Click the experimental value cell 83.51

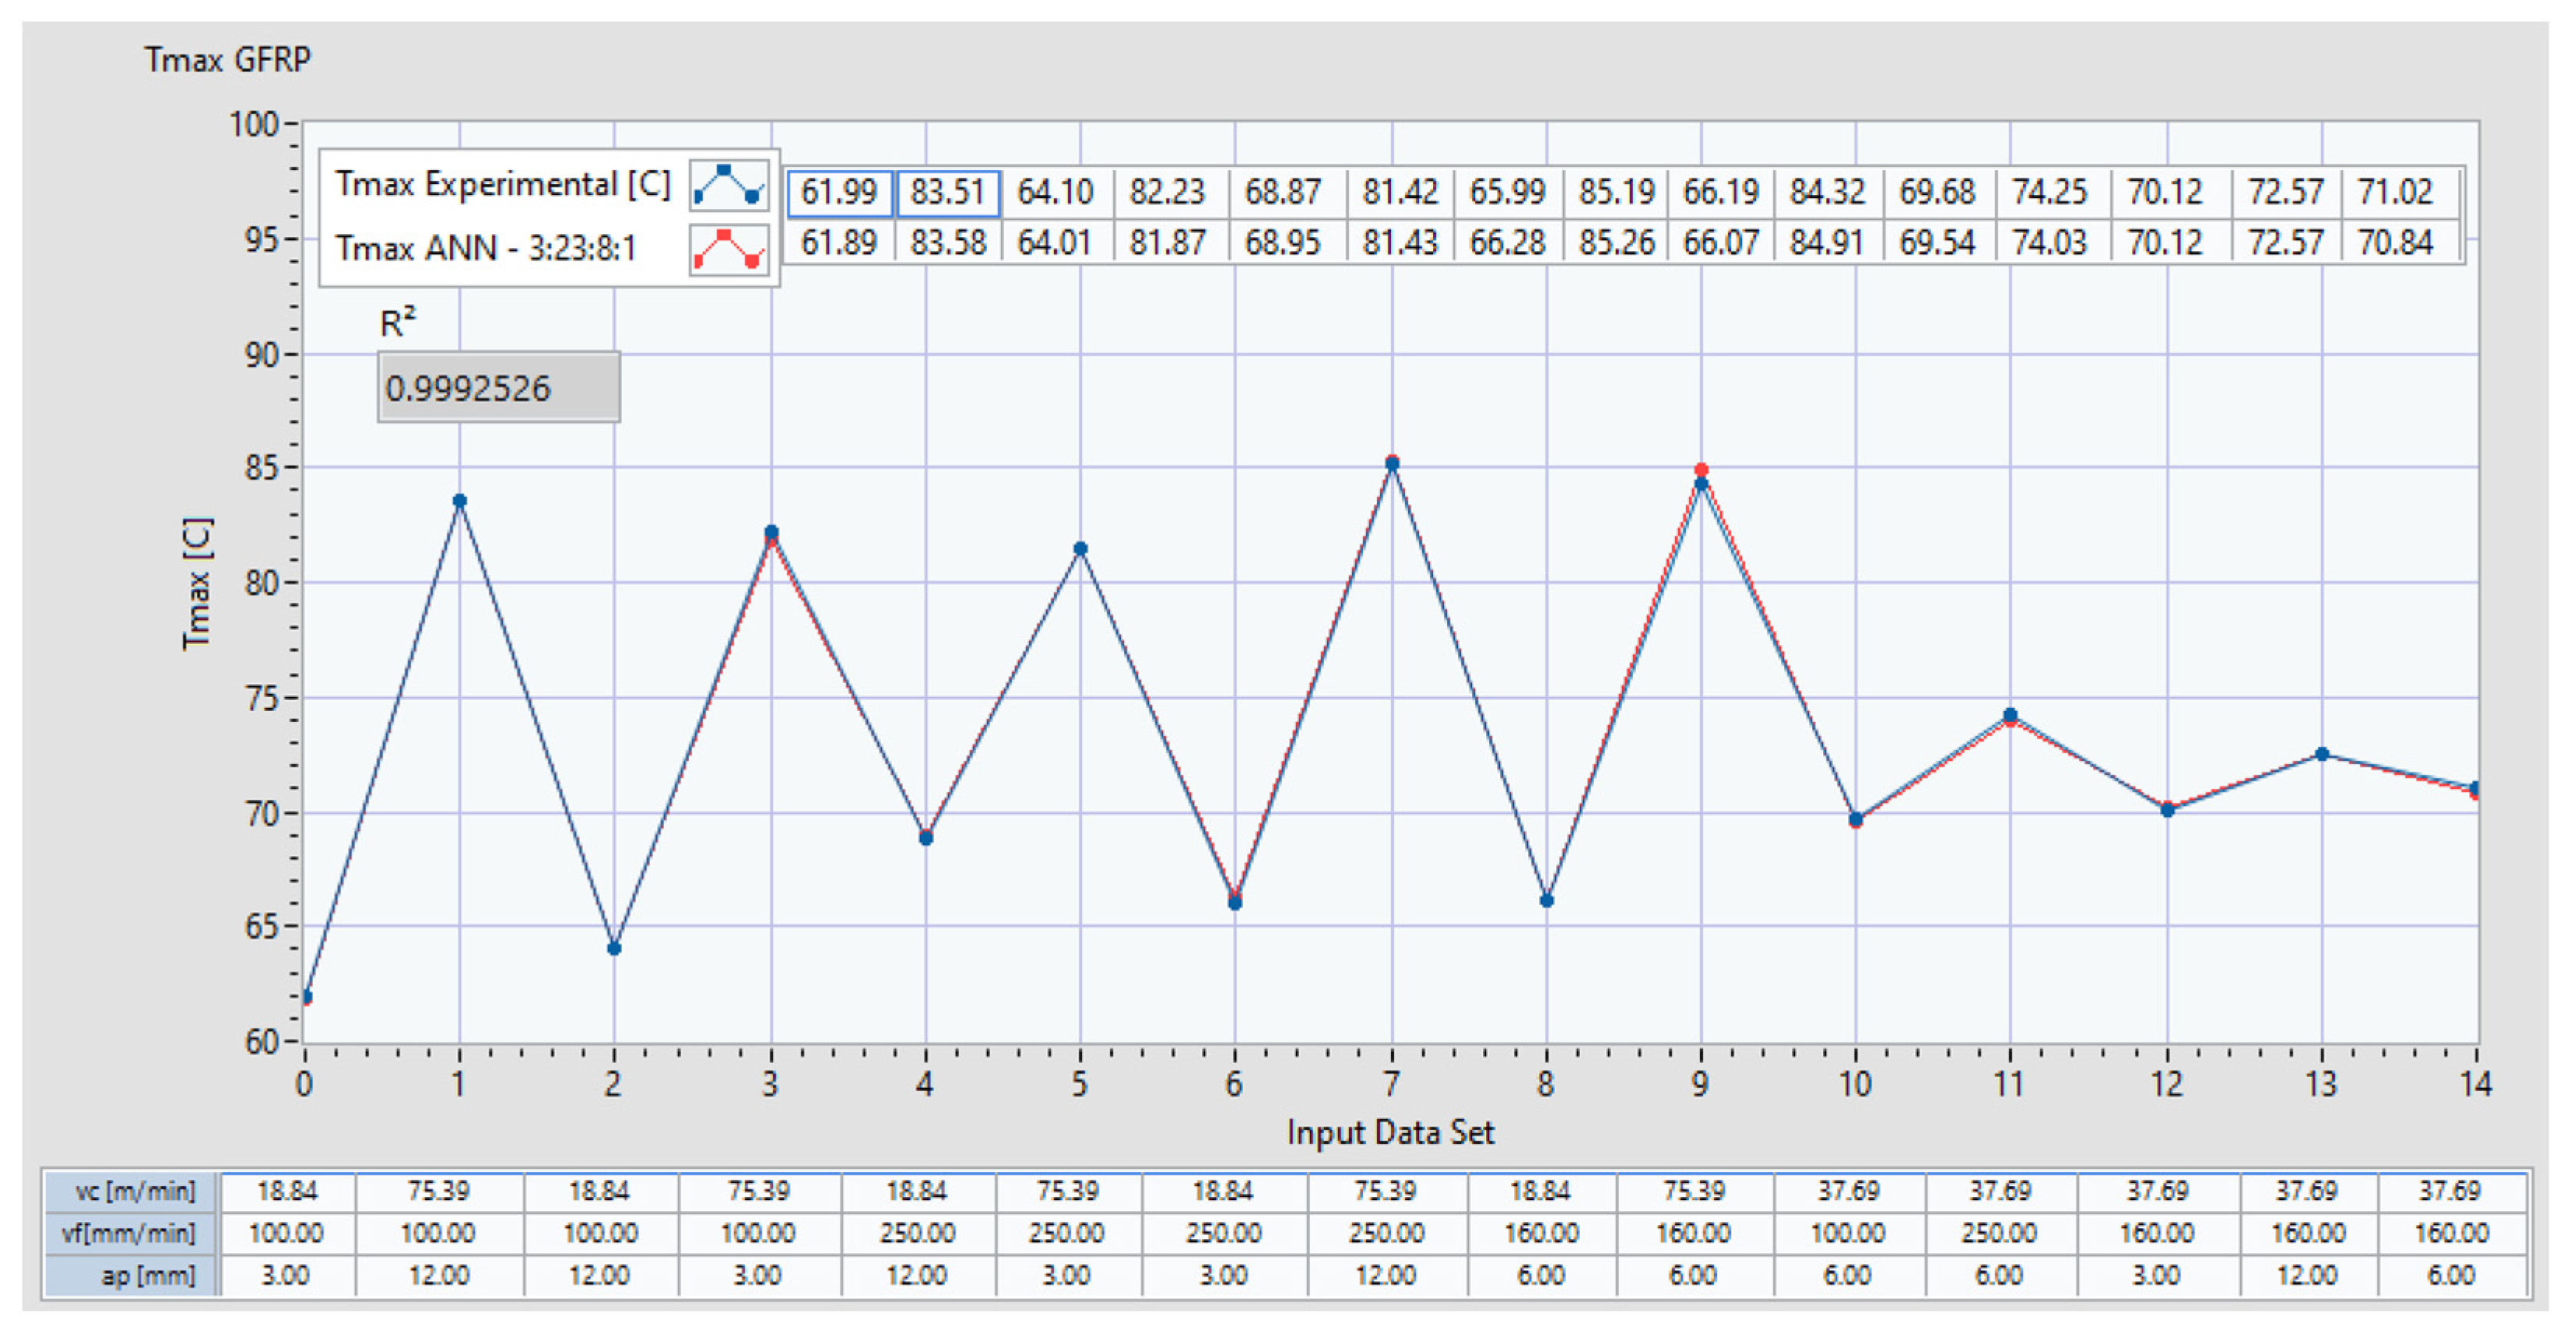click(x=947, y=192)
